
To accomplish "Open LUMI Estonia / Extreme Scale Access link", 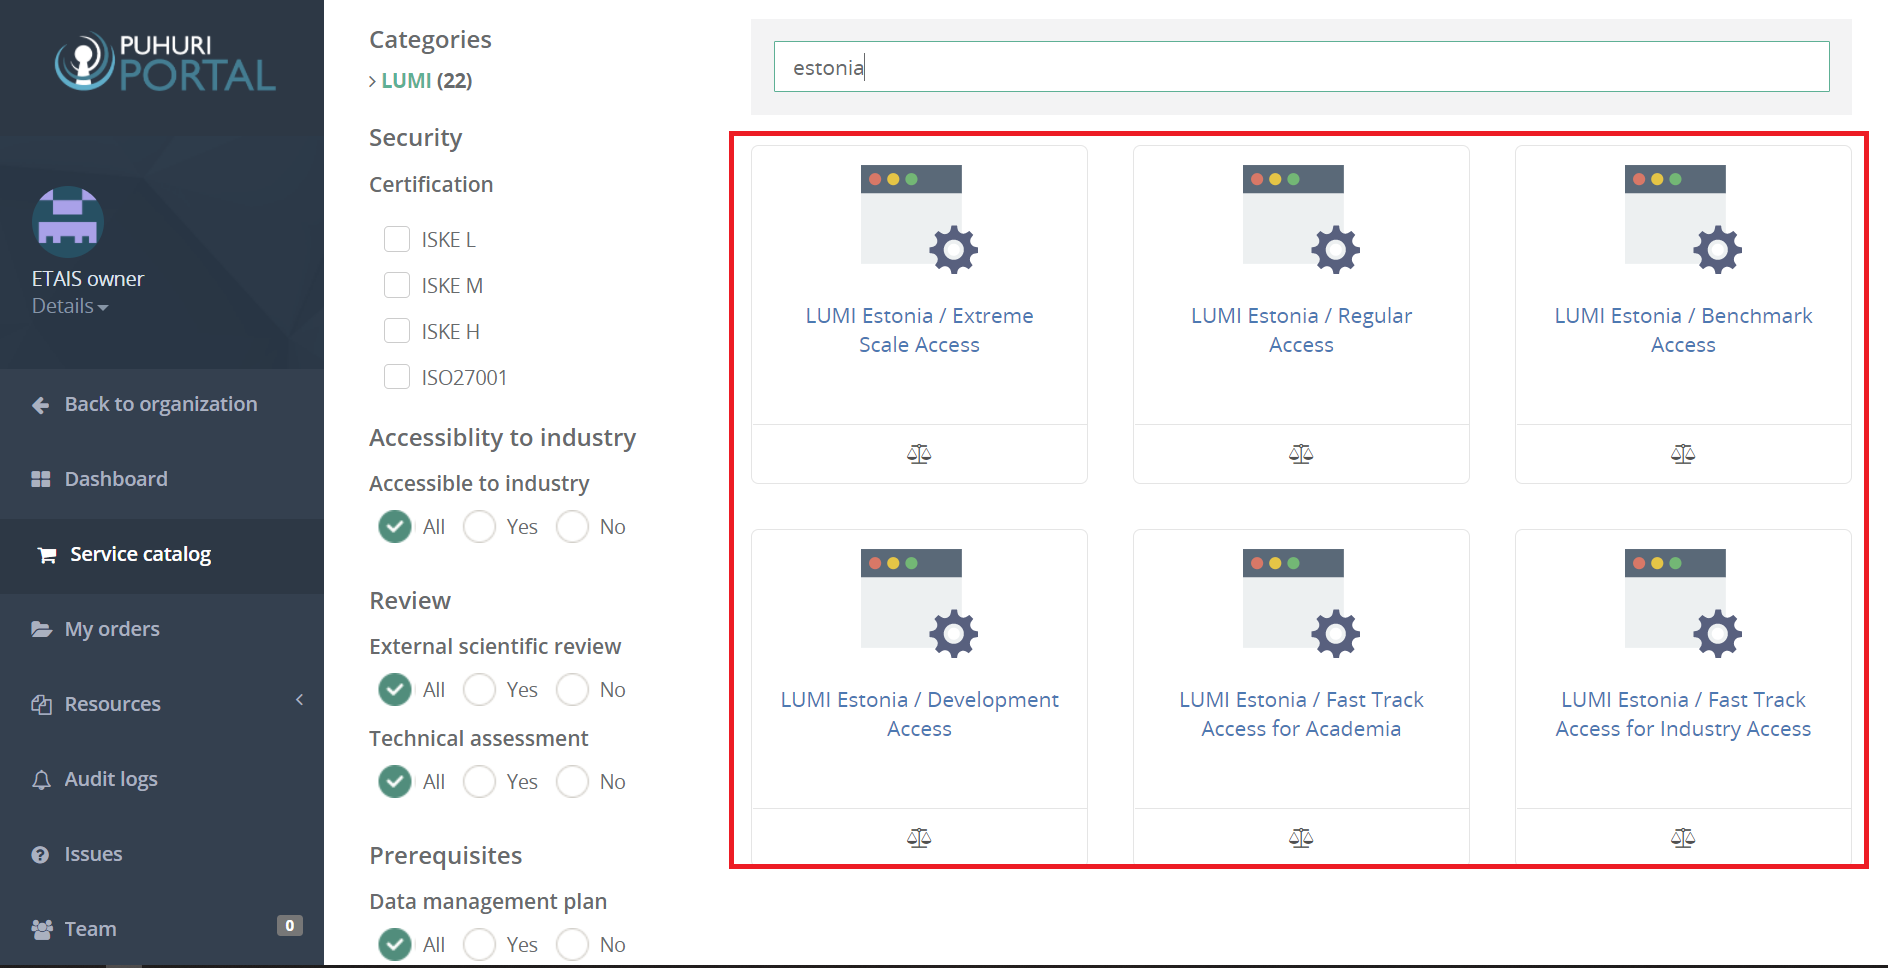I will [x=919, y=330].
